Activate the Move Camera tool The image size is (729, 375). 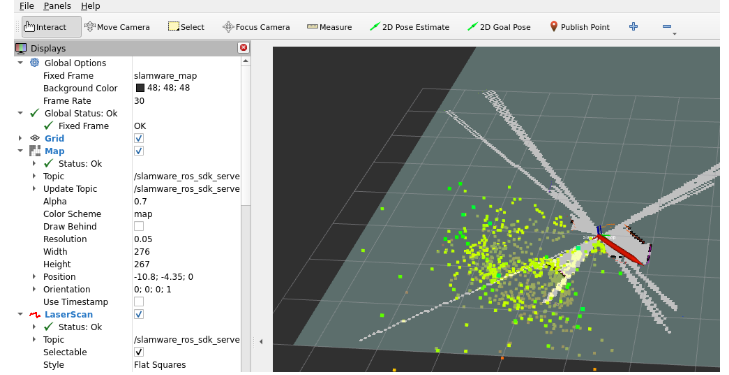tap(117, 27)
